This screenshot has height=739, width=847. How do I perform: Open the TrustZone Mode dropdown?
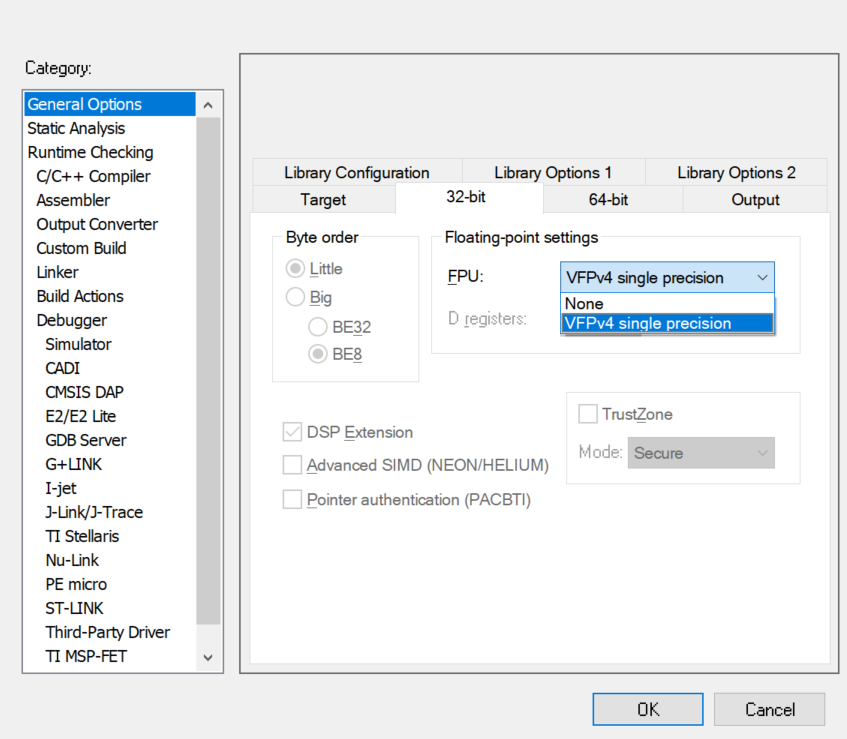[x=701, y=453]
